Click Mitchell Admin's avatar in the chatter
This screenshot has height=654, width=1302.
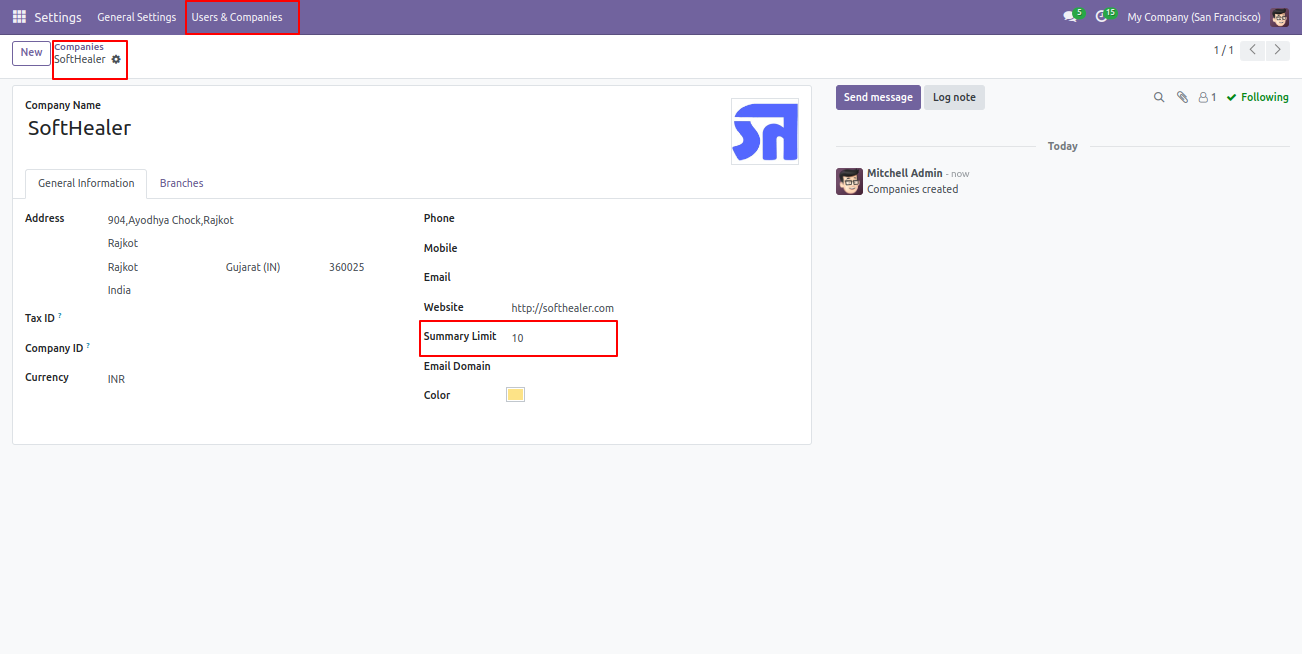[849, 181]
